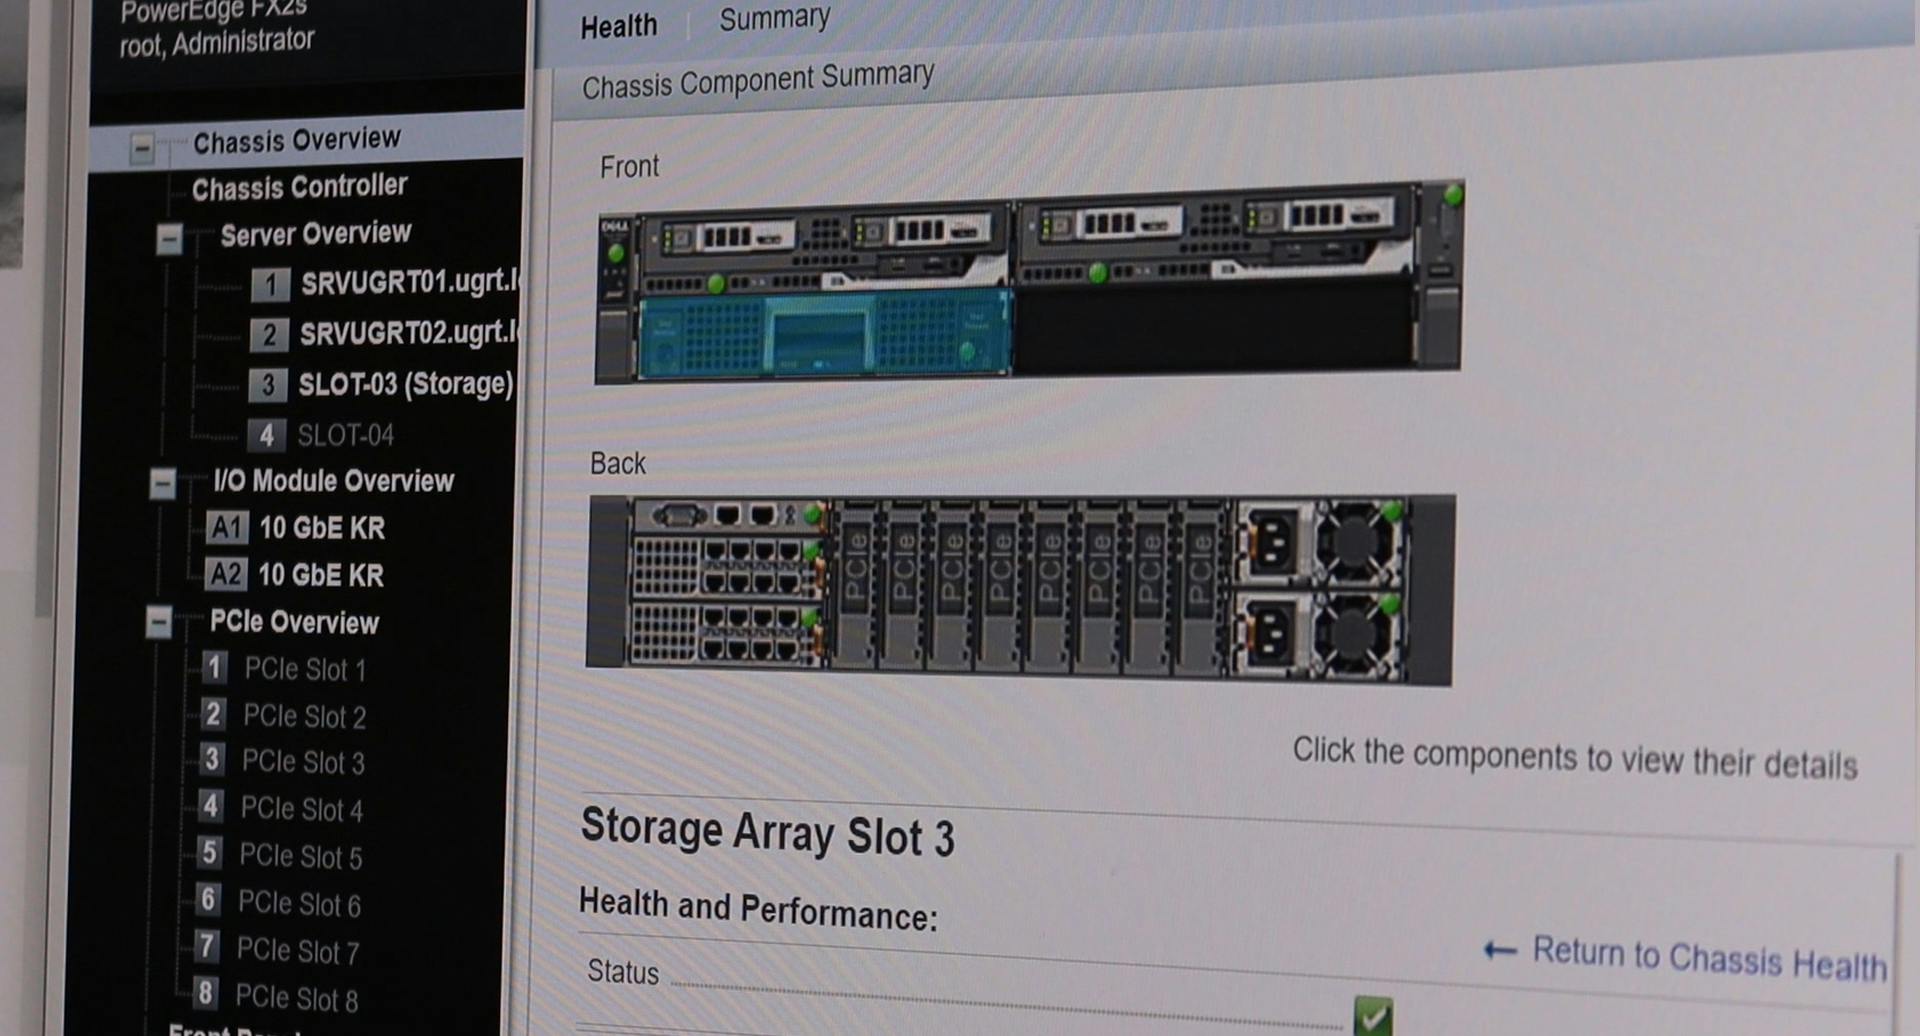Select server SRVUGRT02 in slot 2
The height and width of the screenshot is (1036, 1920).
tap(408, 332)
